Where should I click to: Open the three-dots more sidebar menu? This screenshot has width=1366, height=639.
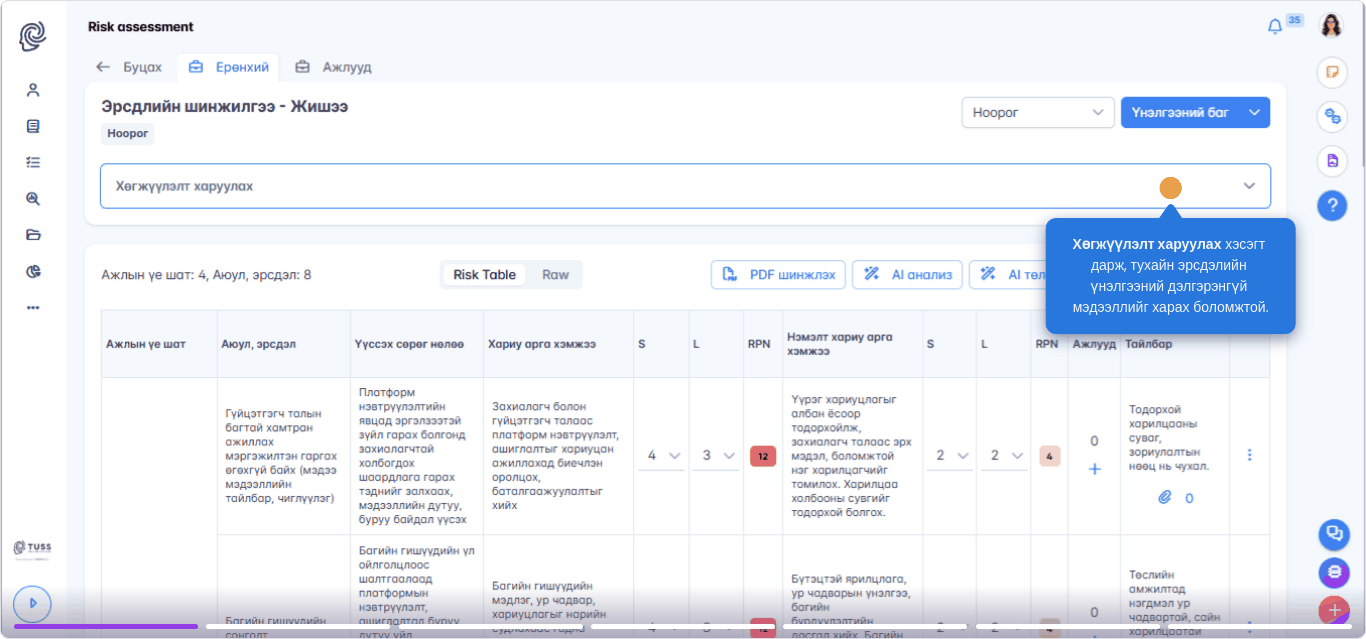pos(33,307)
